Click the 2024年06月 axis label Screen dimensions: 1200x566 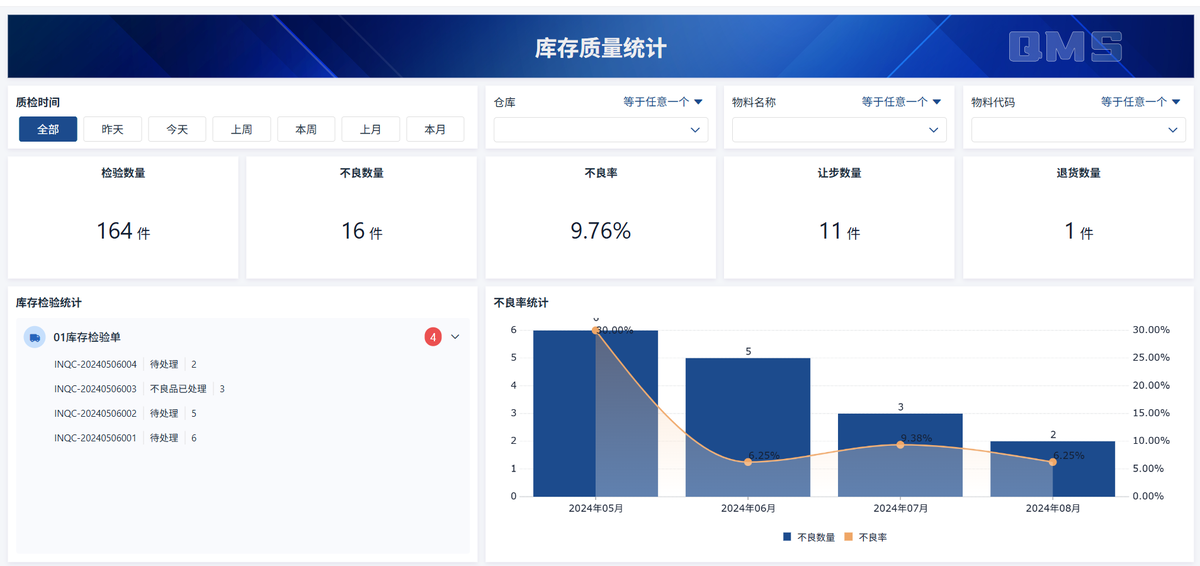pos(748,509)
